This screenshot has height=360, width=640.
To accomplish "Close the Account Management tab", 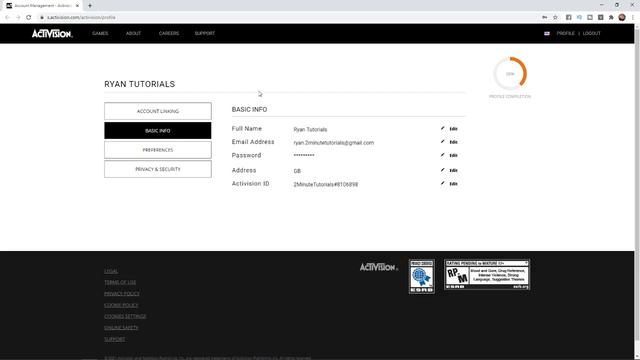I will point(77,6).
